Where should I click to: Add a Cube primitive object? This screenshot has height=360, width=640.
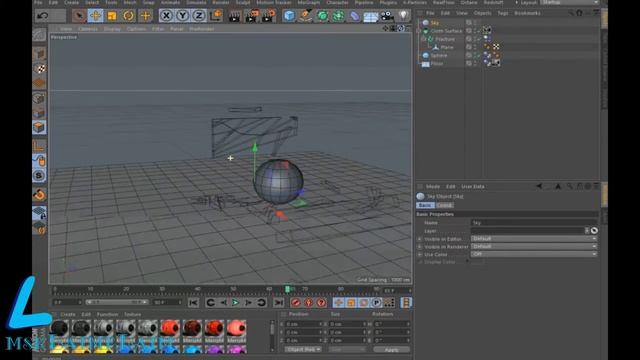pyautogui.click(x=289, y=16)
